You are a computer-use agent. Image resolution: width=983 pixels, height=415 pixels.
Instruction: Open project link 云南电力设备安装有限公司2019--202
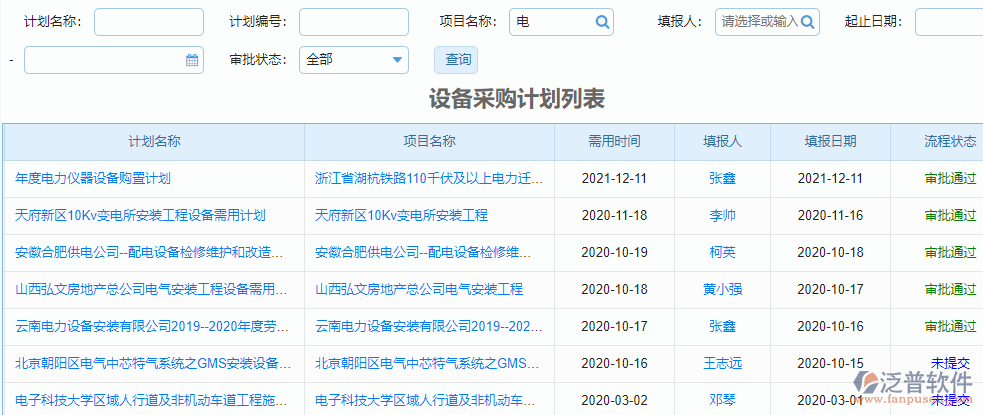429,327
